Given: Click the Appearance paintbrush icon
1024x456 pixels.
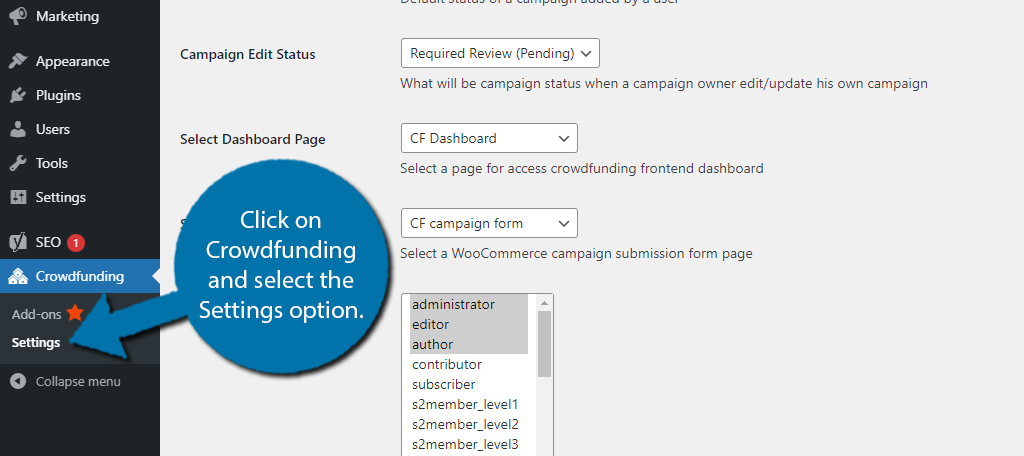Looking at the screenshot, I should point(18,61).
